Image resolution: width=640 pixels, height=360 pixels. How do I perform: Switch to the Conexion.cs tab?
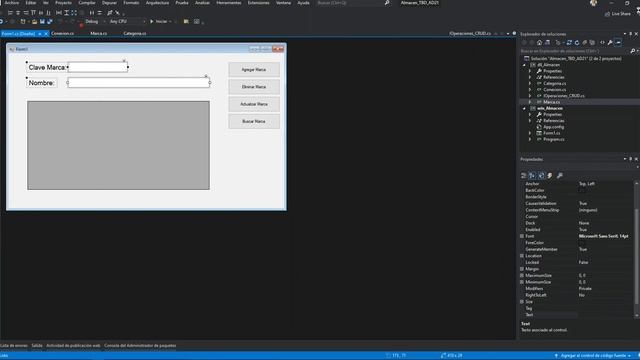[x=62, y=33]
